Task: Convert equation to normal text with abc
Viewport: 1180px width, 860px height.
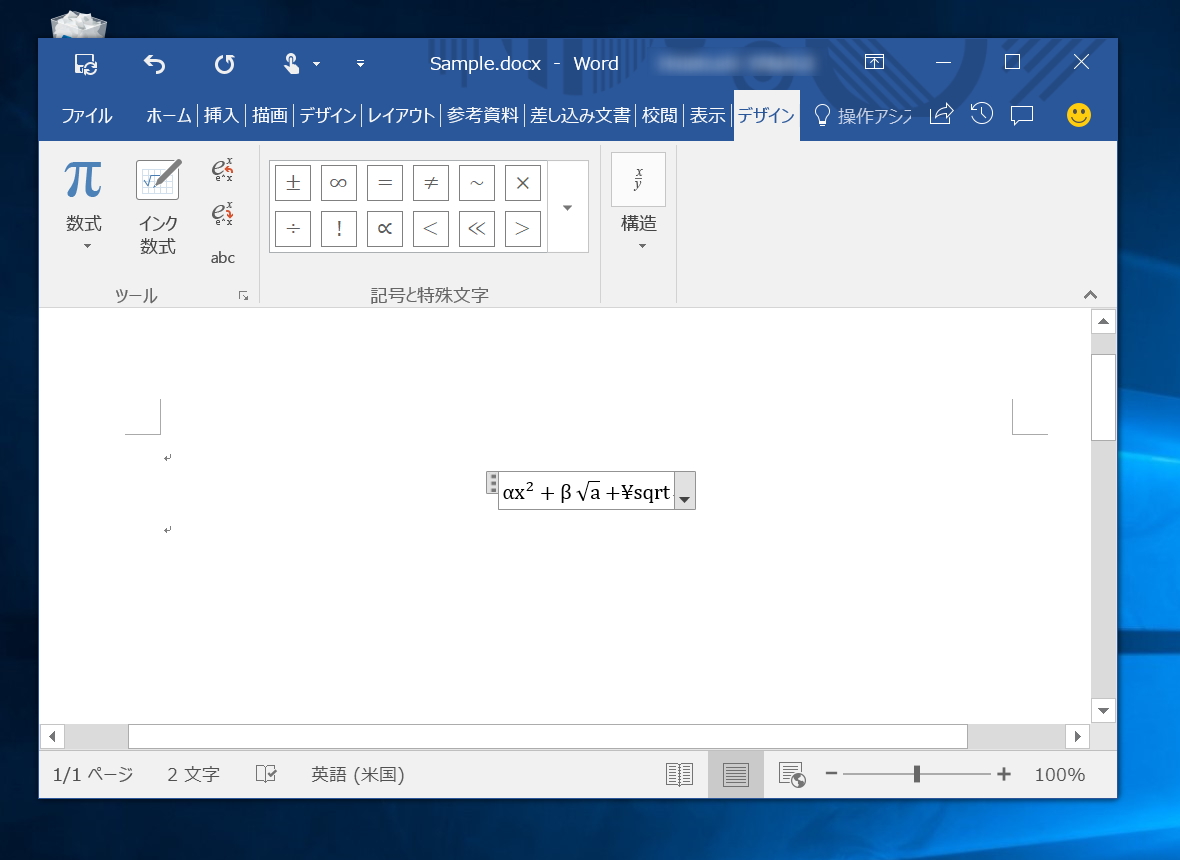Action: pos(222,257)
